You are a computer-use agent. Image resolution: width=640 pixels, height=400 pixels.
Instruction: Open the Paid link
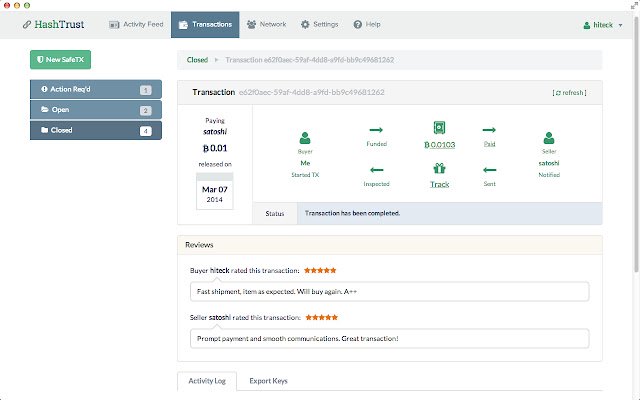[x=489, y=144]
